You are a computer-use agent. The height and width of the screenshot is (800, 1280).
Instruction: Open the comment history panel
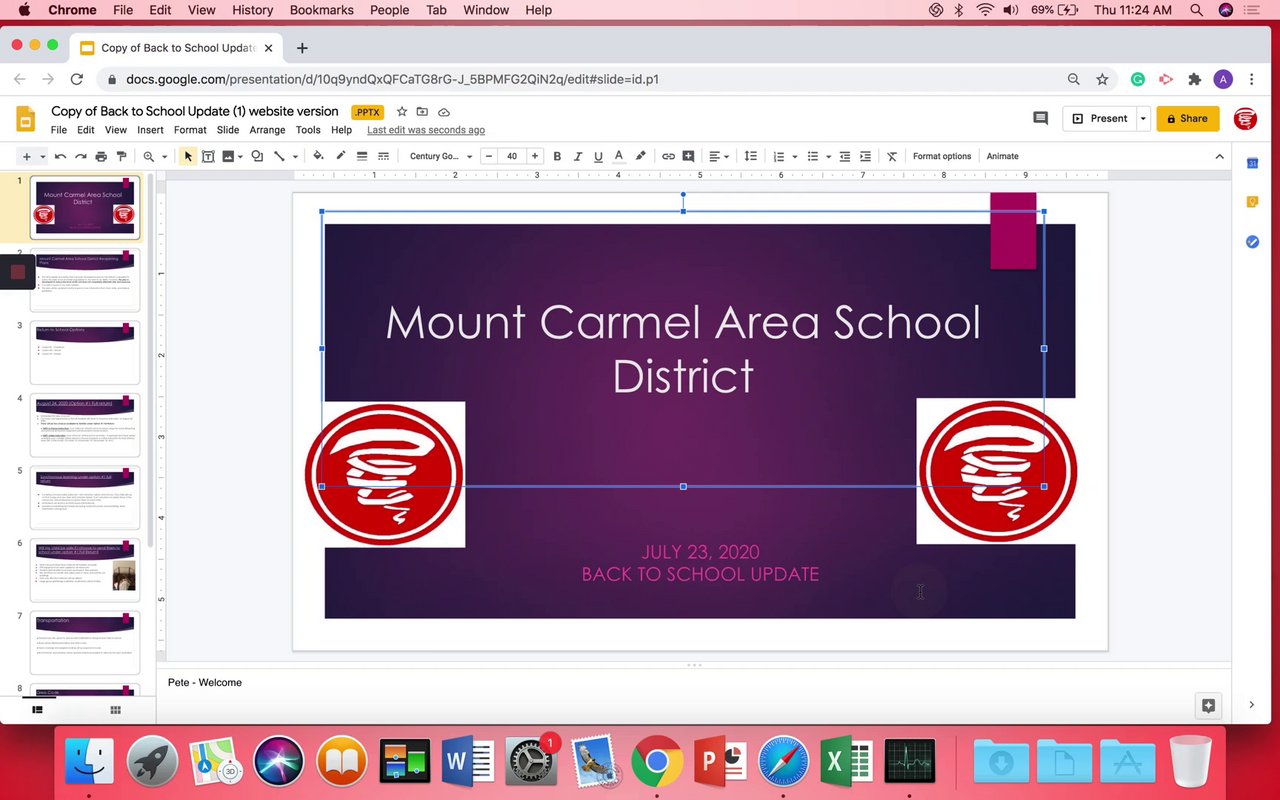point(1040,118)
